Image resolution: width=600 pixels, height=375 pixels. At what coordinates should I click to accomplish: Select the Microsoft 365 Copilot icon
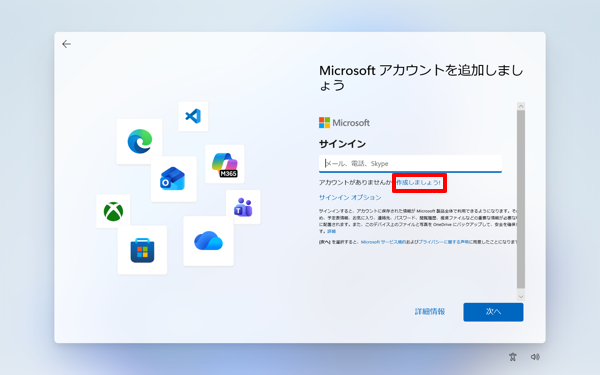(x=225, y=164)
